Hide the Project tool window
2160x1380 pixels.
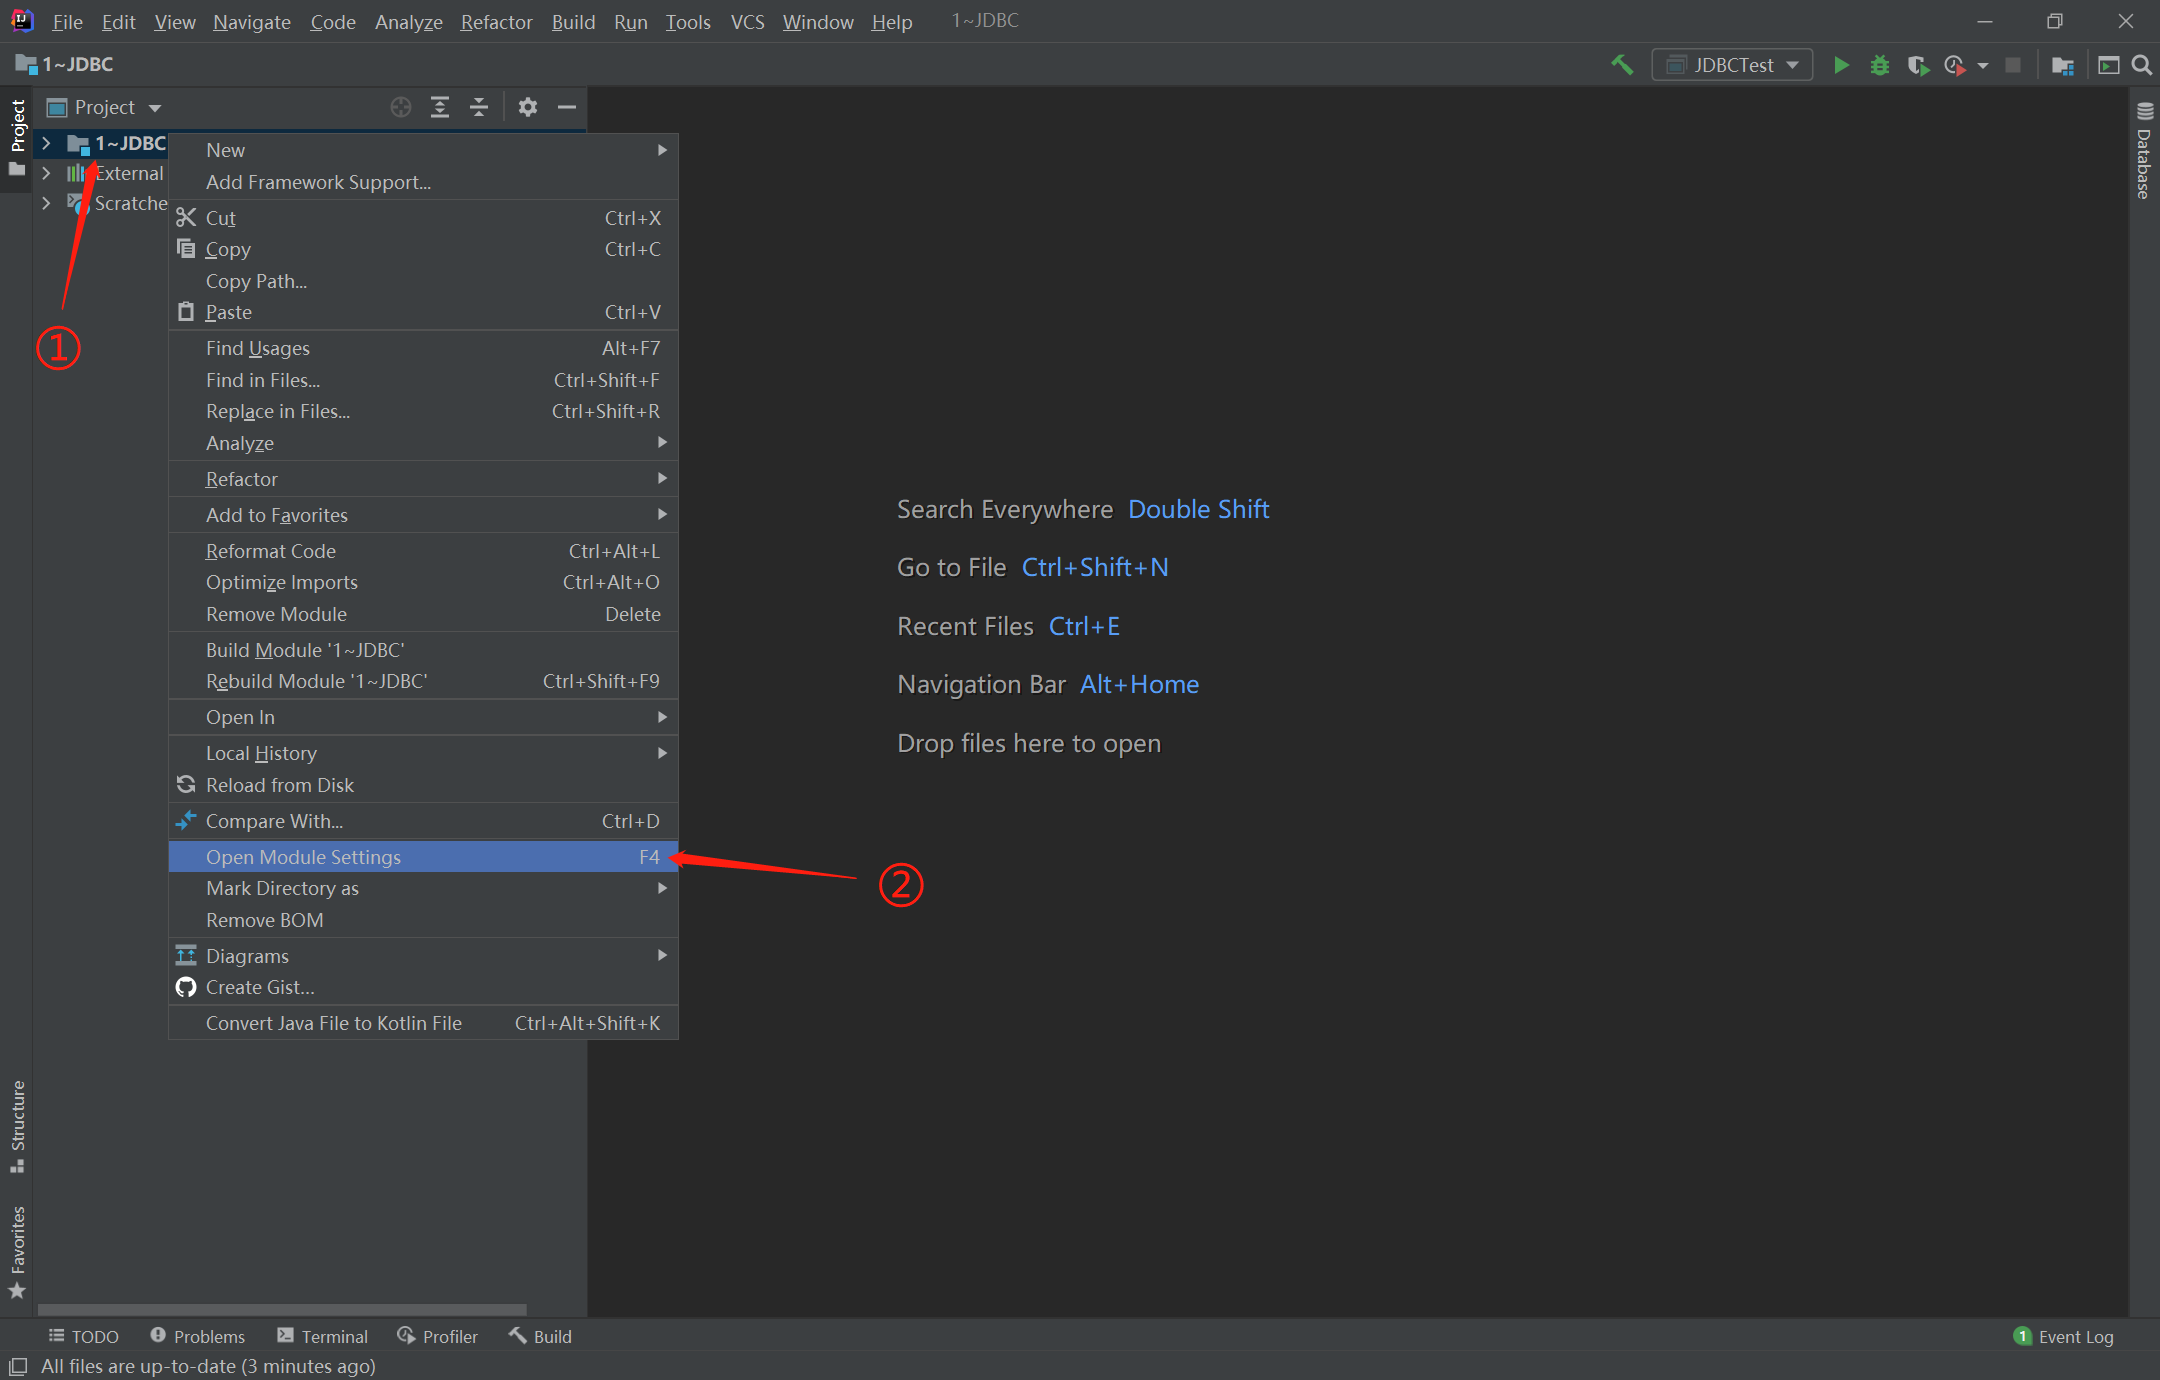(x=567, y=107)
